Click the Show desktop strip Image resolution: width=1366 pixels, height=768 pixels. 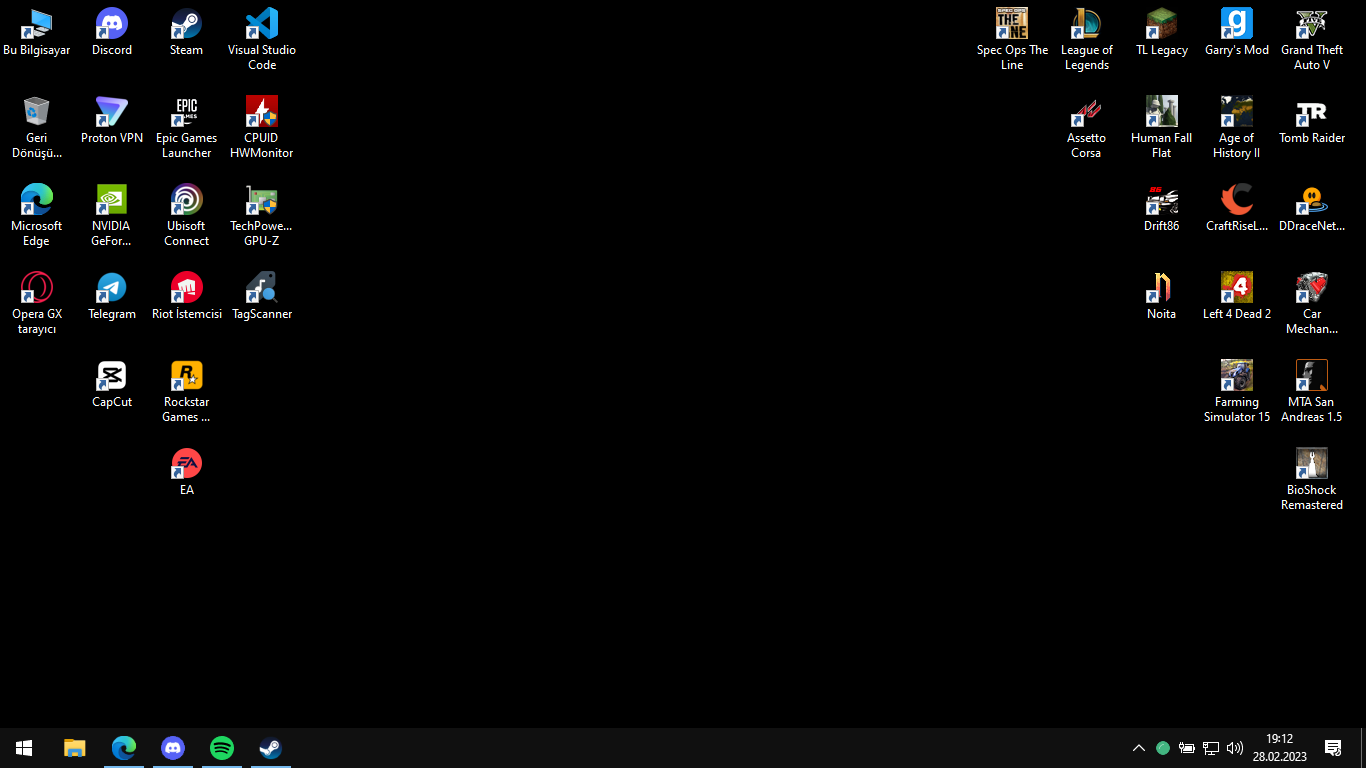click(x=1362, y=748)
